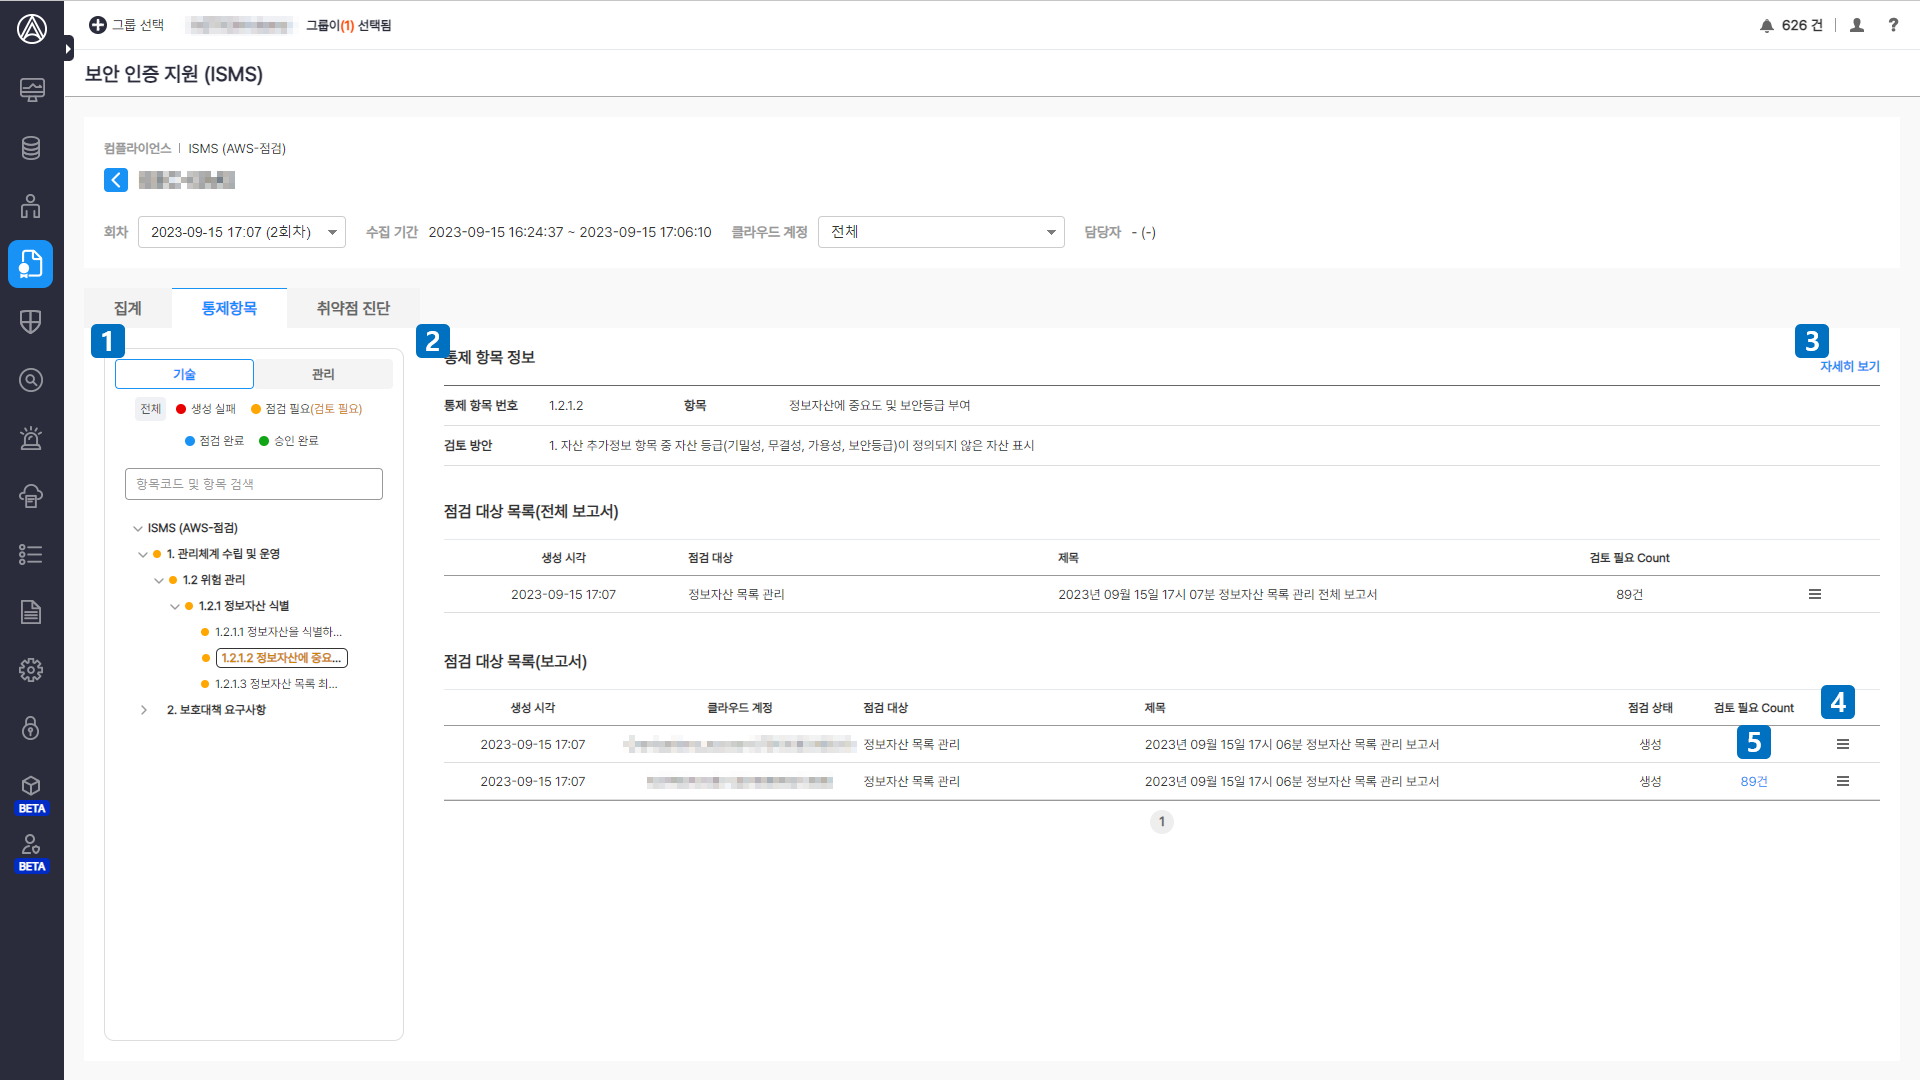Select the highlighted compliance document icon
Screen dimensions: 1920x1080
[x=31, y=264]
